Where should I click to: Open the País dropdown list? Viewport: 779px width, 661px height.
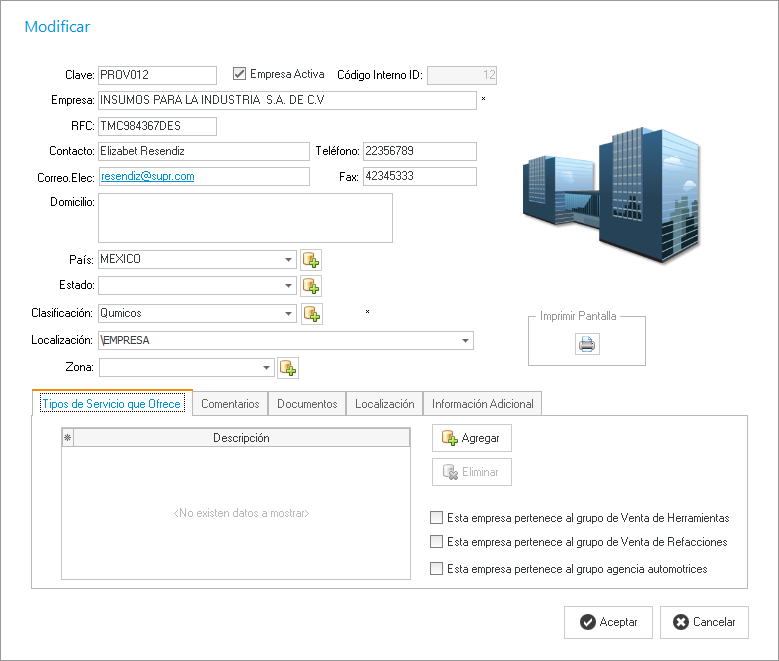tap(288, 260)
